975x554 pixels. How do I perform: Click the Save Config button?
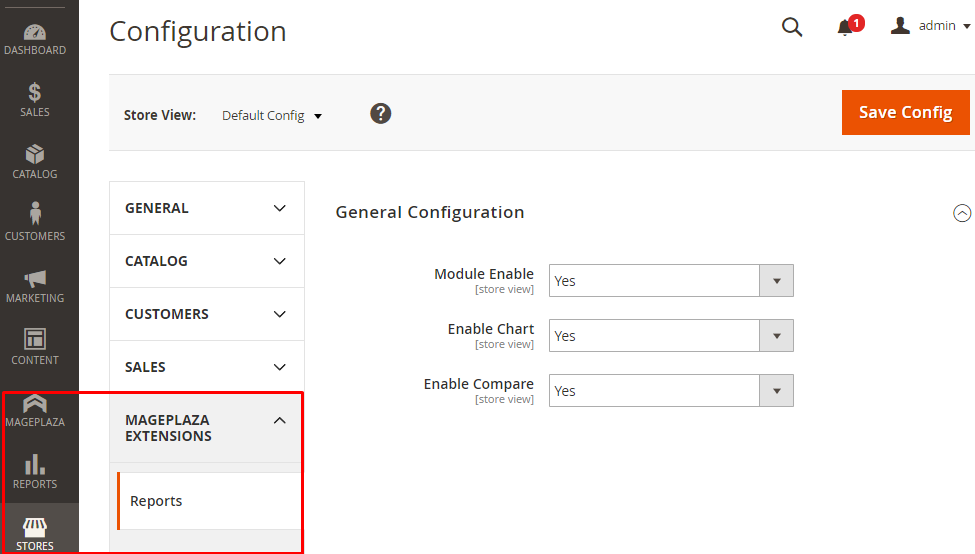point(905,112)
